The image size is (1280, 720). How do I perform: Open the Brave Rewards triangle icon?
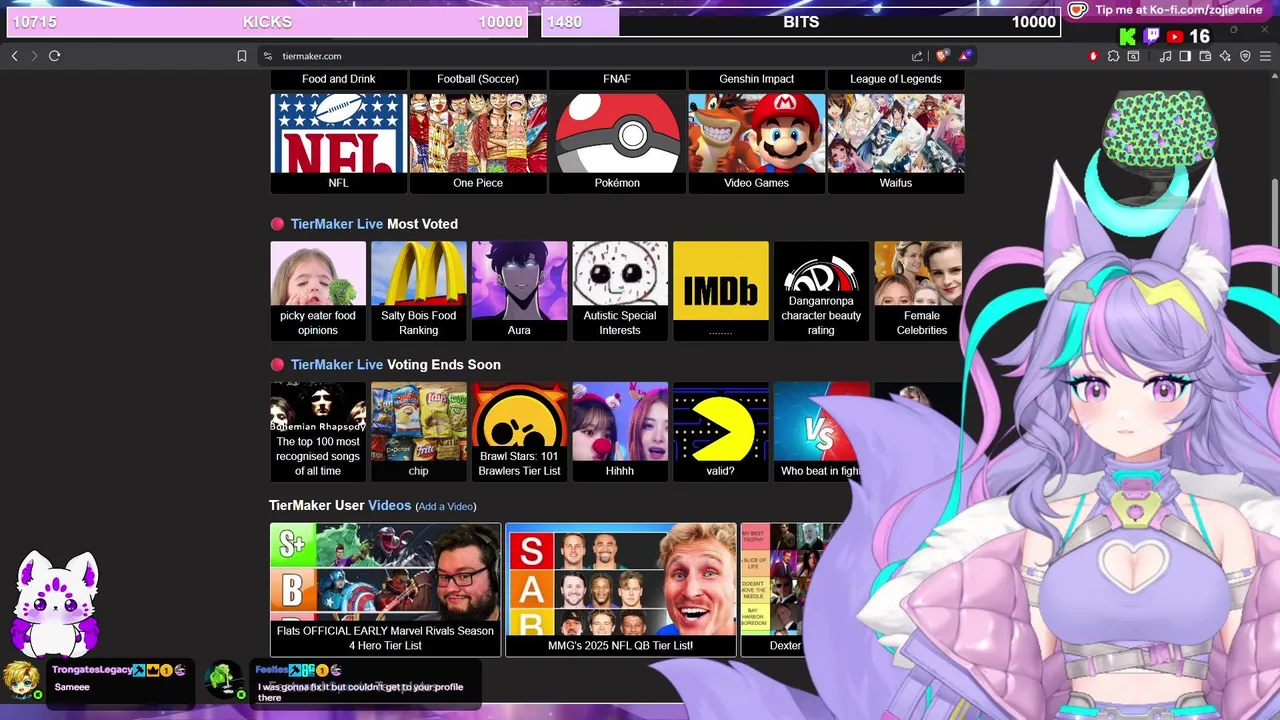965,56
